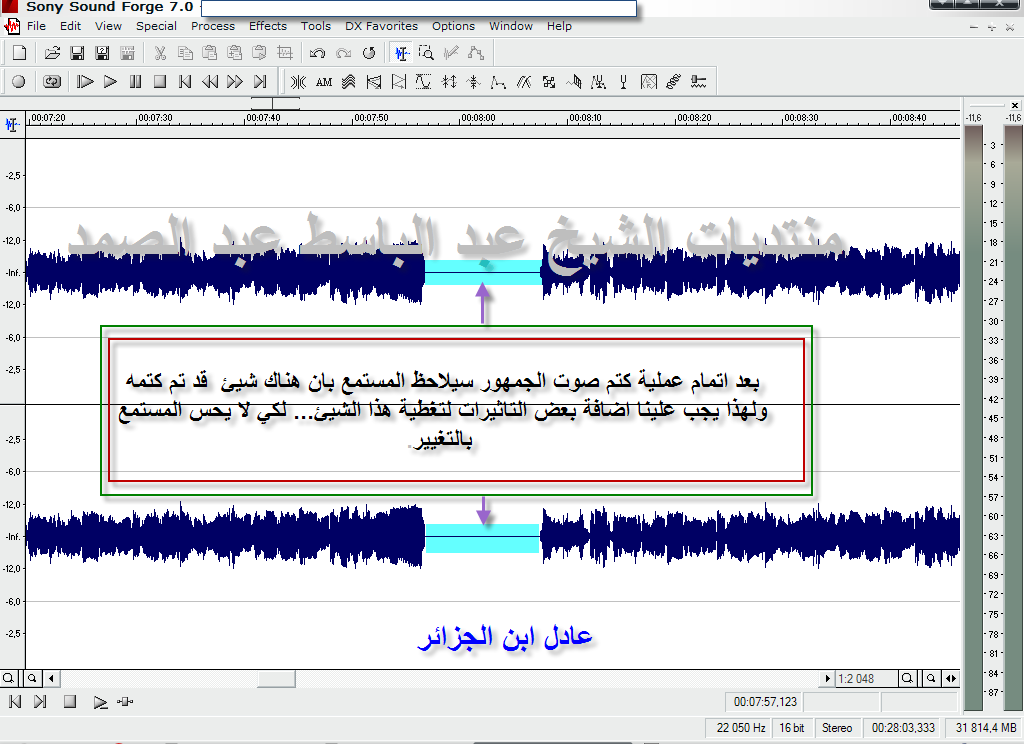Click the horizontal scrollbar left arrow

pos(51,679)
